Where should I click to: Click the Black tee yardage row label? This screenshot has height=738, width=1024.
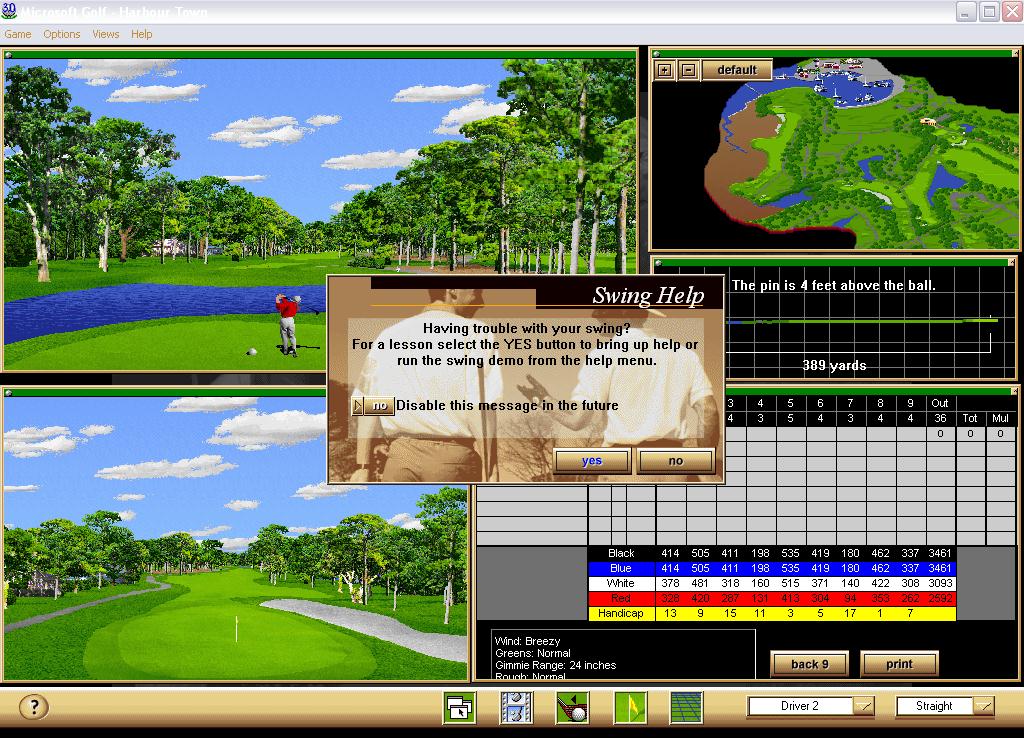(x=620, y=553)
